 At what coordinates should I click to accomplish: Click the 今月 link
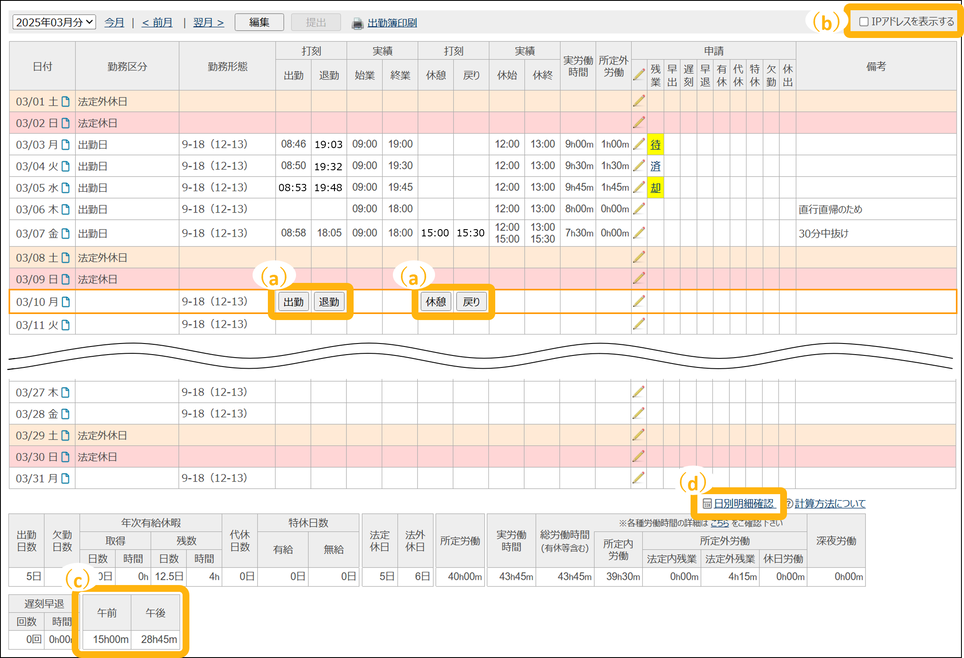[x=116, y=21]
